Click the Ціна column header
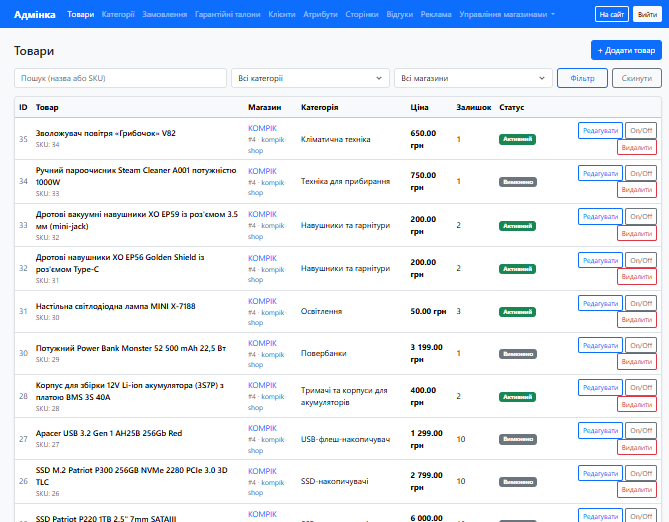669x522 pixels. 419,107
